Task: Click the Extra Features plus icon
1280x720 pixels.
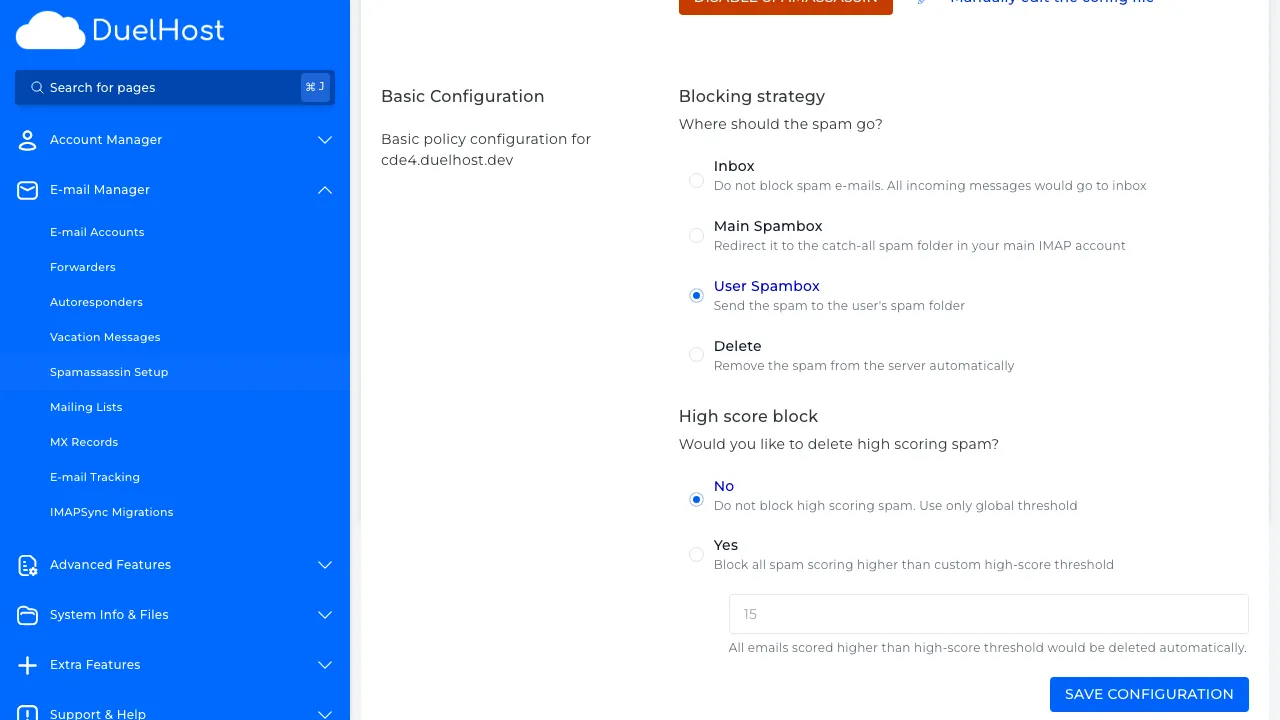Action: [27, 665]
